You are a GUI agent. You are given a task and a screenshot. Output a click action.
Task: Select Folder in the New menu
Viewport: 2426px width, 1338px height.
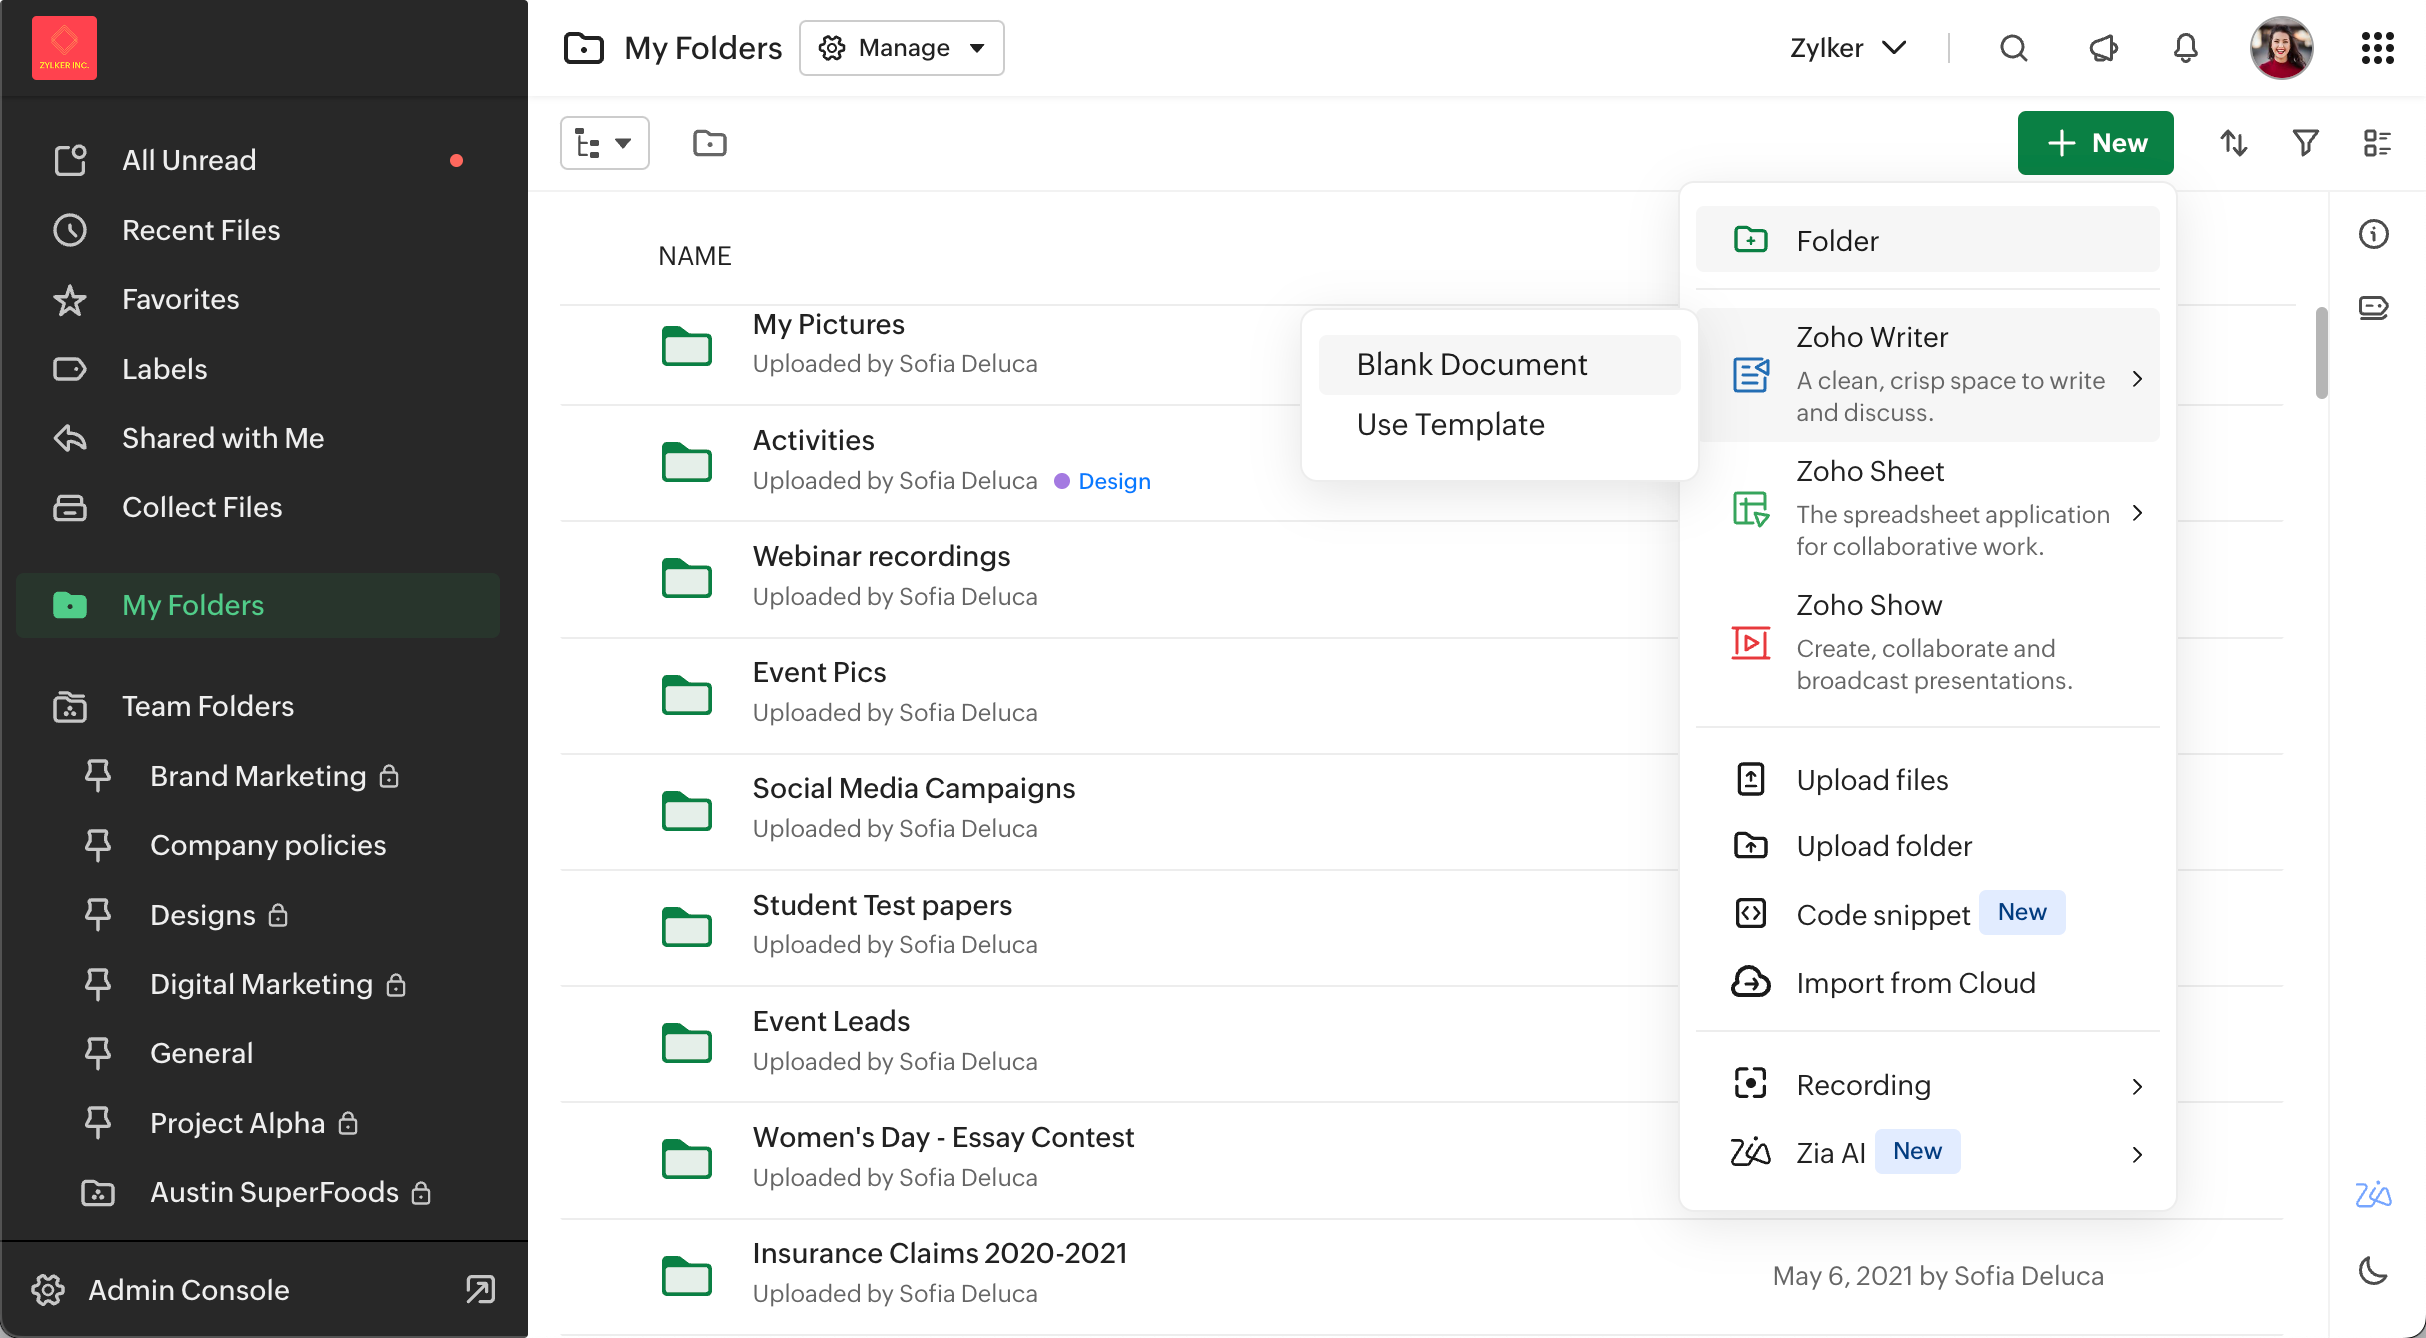pos(1927,240)
